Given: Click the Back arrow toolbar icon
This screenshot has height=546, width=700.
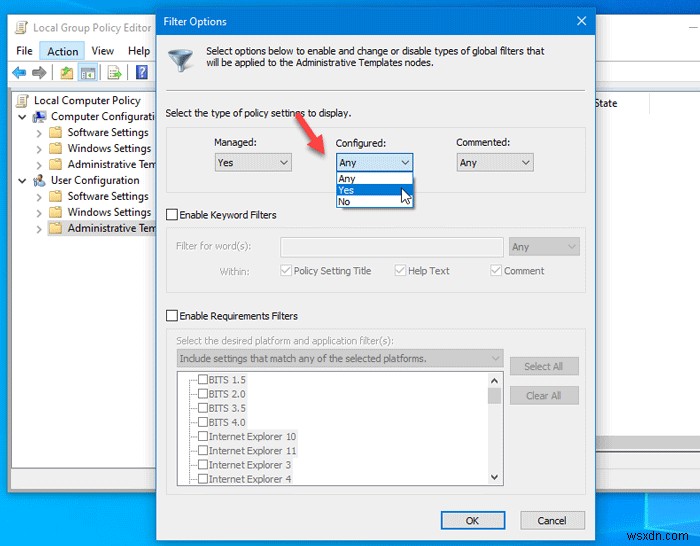Looking at the screenshot, I should pyautogui.click(x=19, y=72).
